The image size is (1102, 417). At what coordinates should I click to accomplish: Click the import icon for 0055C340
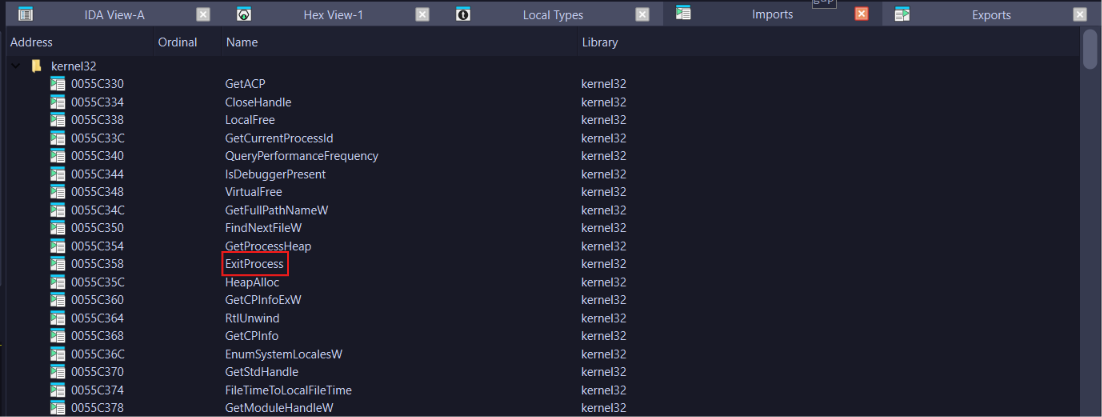click(x=58, y=155)
